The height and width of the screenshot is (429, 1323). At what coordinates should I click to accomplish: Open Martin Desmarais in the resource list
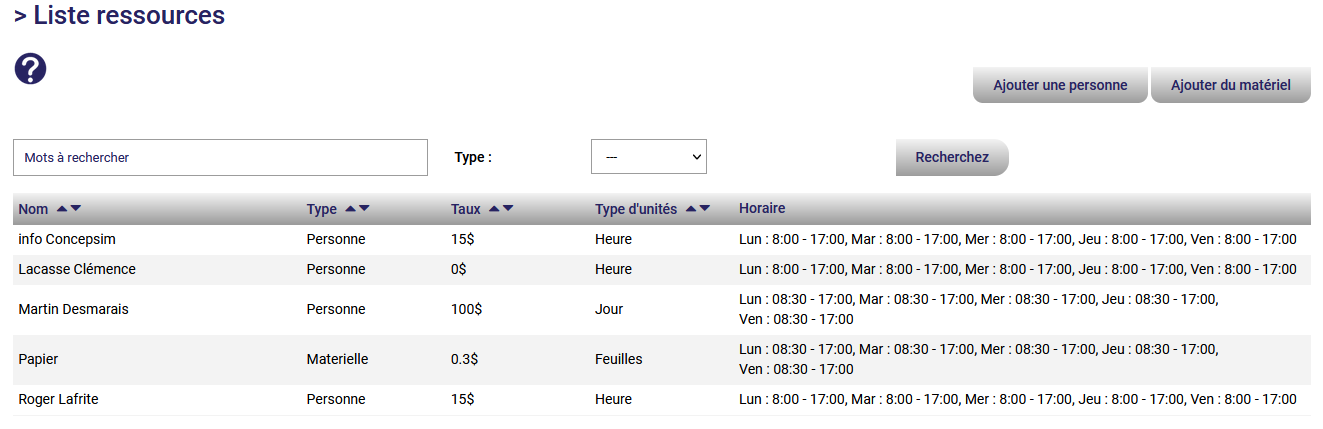73,310
